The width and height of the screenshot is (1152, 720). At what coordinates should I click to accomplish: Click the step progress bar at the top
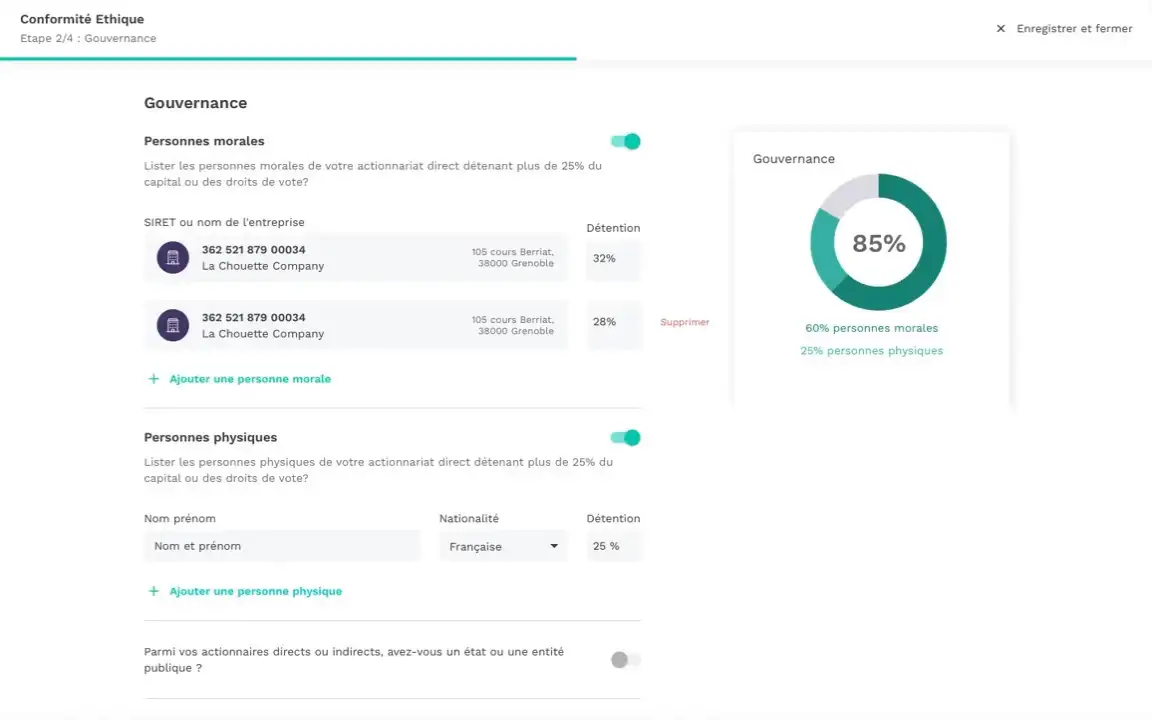point(576,59)
